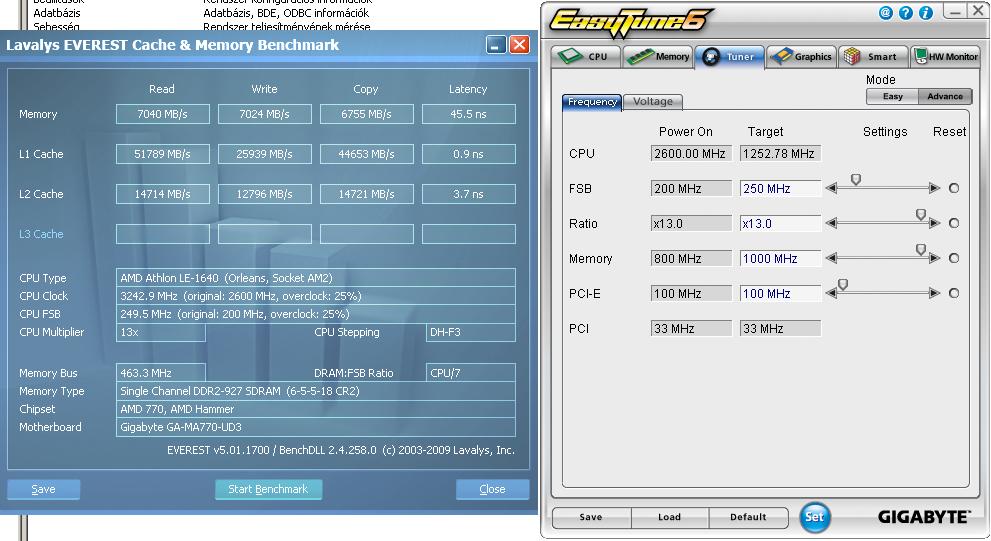The image size is (991, 541).
Task: Switch to the Voltage sub-tab
Action: point(653,102)
